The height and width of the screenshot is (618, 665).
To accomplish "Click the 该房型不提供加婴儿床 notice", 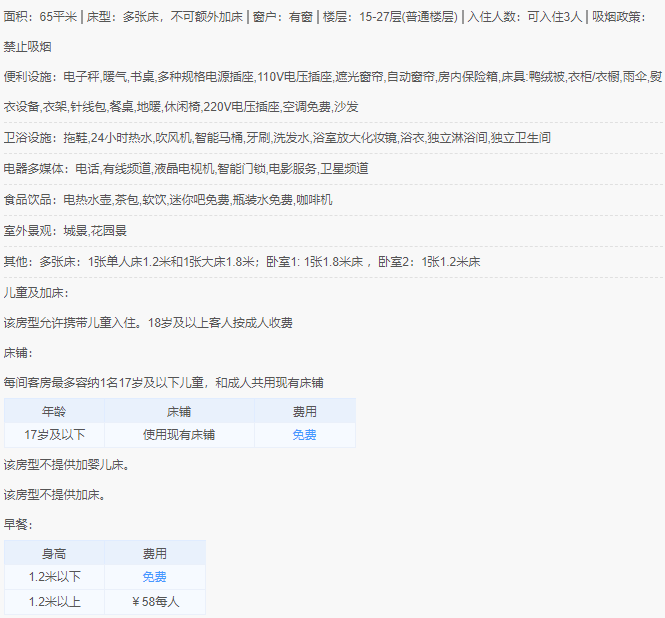I will (67, 465).
